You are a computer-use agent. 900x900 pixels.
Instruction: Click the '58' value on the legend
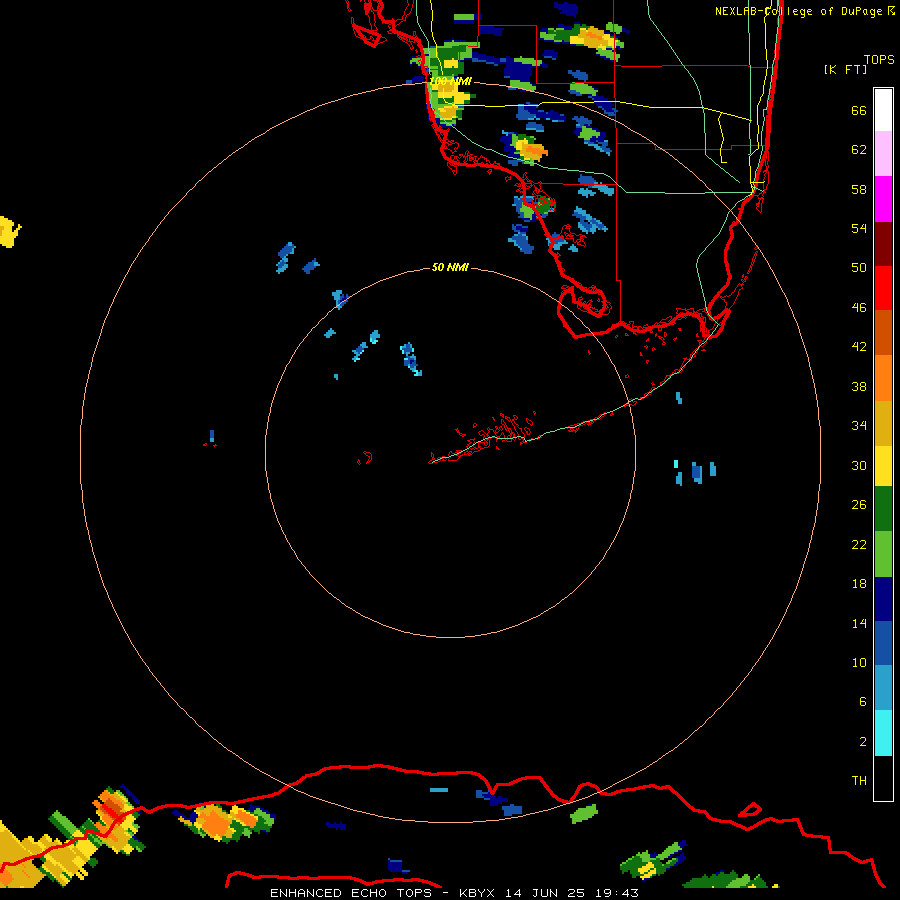[859, 189]
